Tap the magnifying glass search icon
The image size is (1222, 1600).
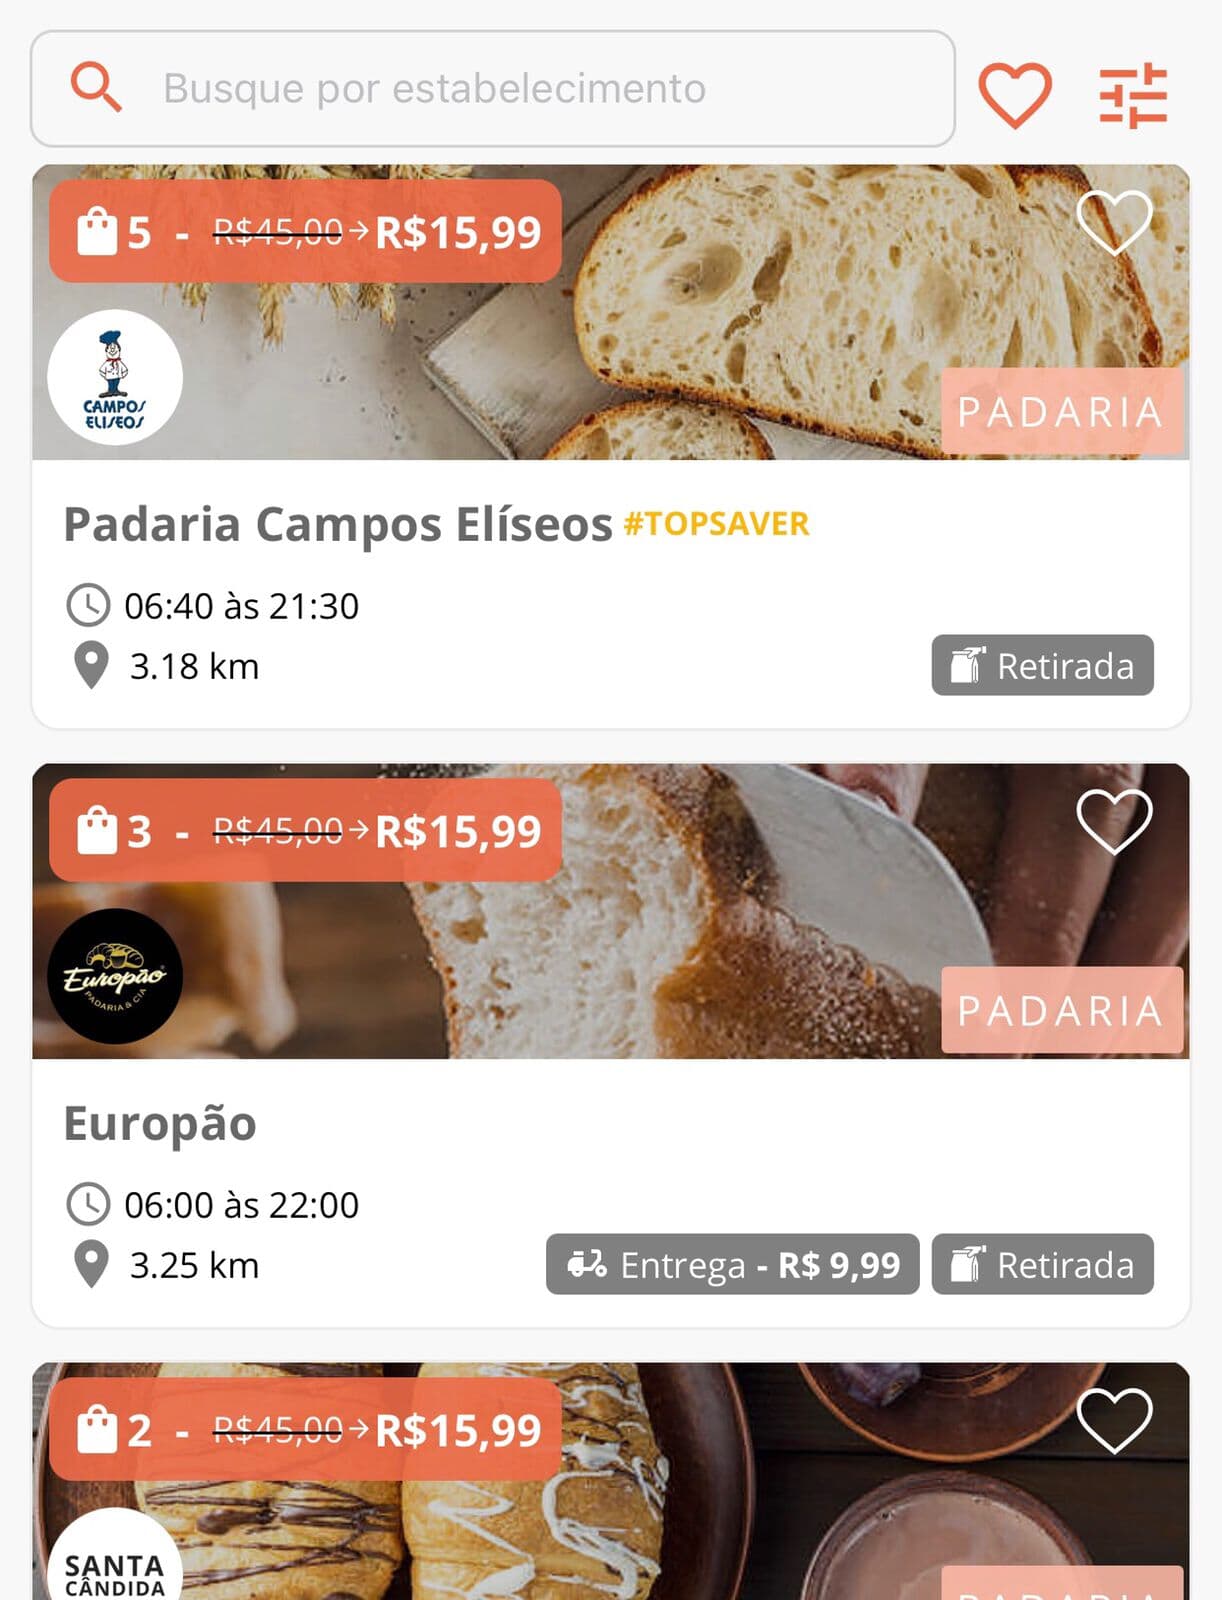(x=96, y=87)
